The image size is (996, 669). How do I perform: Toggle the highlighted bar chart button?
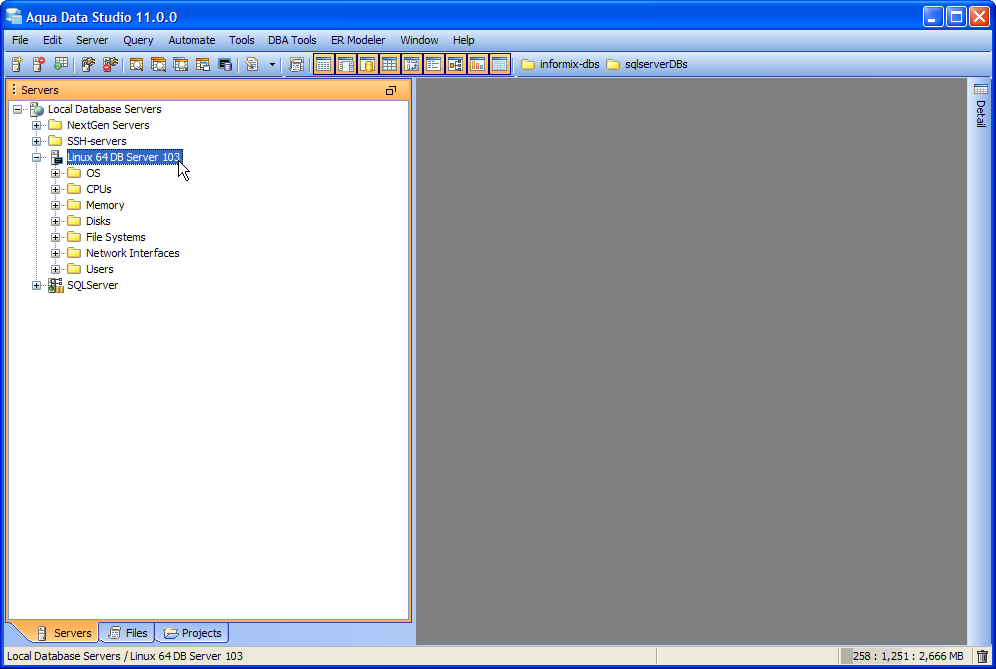(477, 64)
